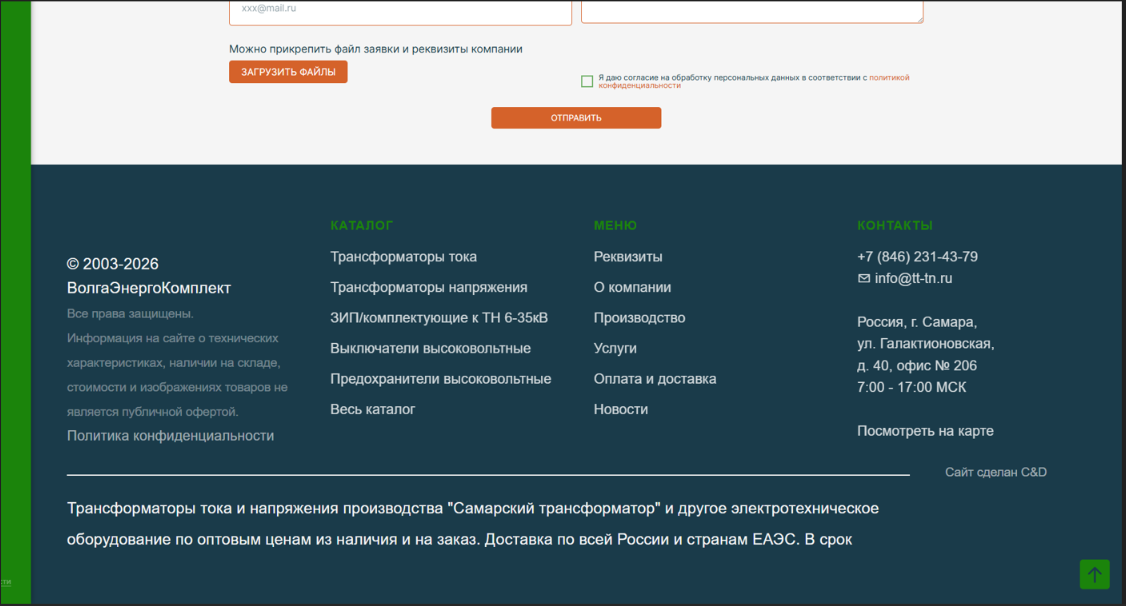1126x606 pixels.
Task: Select Реквизиты in footer menu
Action: point(628,256)
